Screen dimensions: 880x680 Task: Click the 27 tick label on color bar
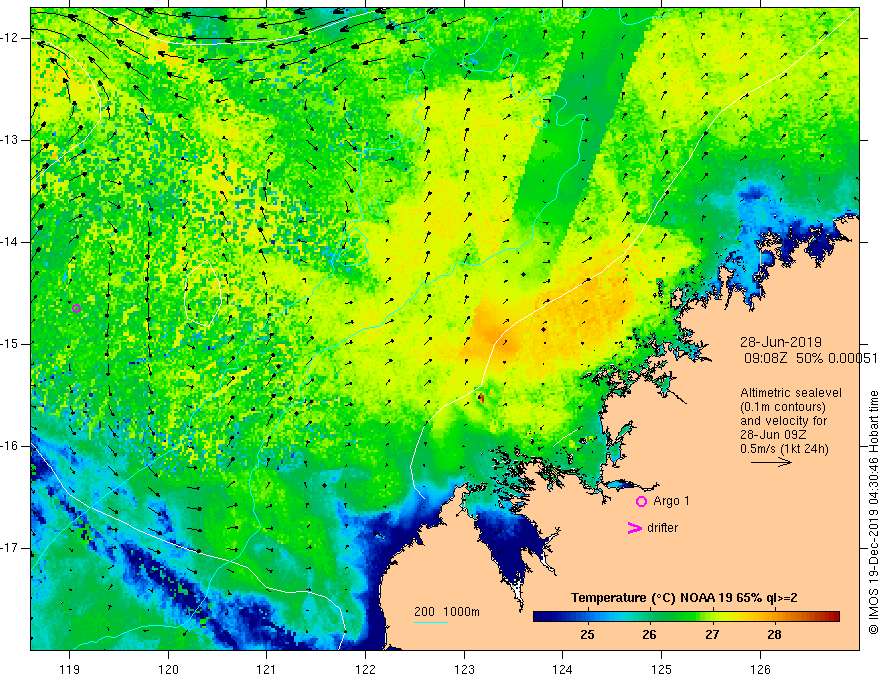(712, 635)
